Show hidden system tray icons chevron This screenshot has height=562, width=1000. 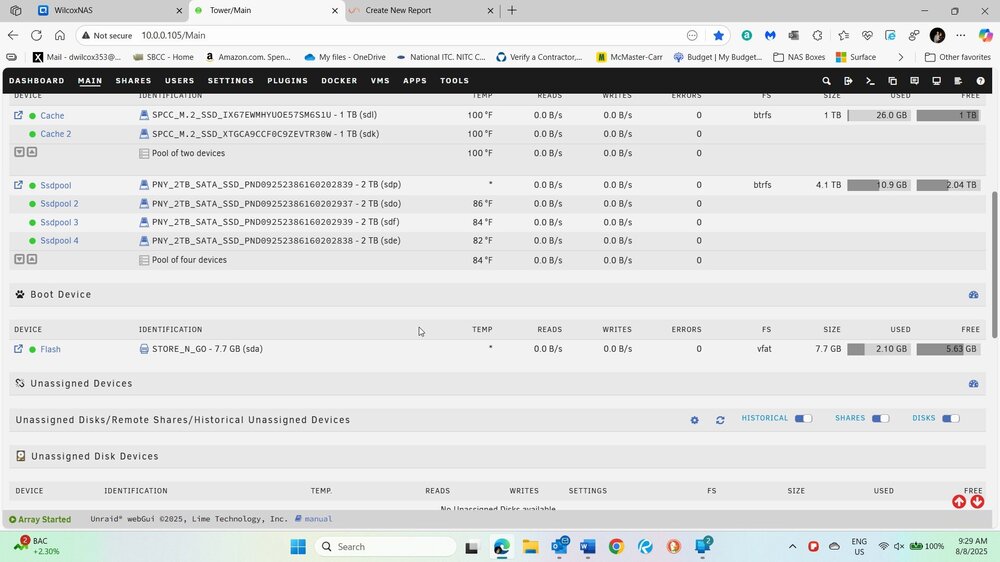click(792, 547)
